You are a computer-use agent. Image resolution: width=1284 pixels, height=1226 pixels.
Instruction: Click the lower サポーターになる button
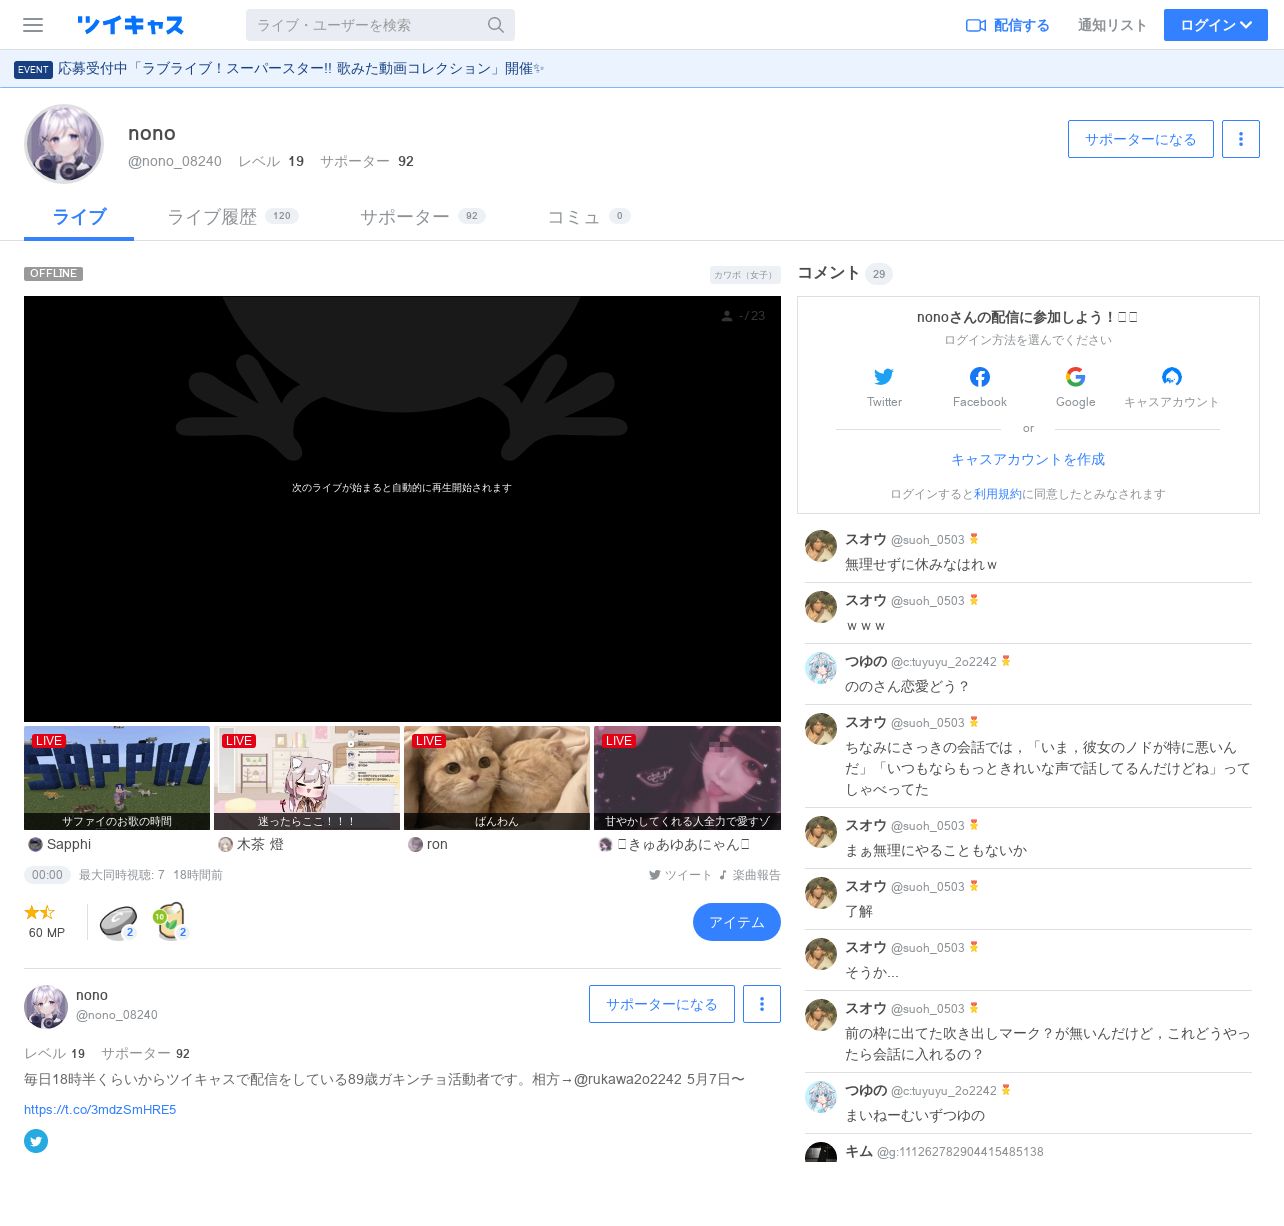coord(662,1004)
